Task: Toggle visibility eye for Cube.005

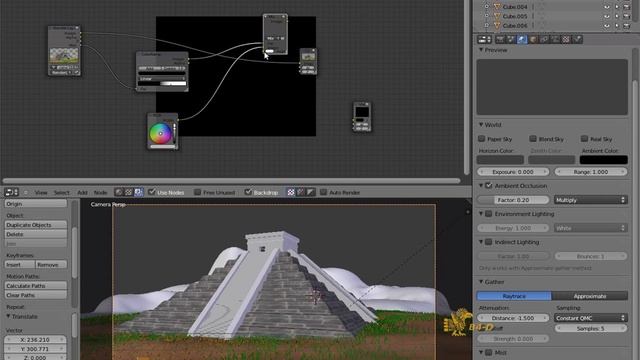Action: click(607, 16)
